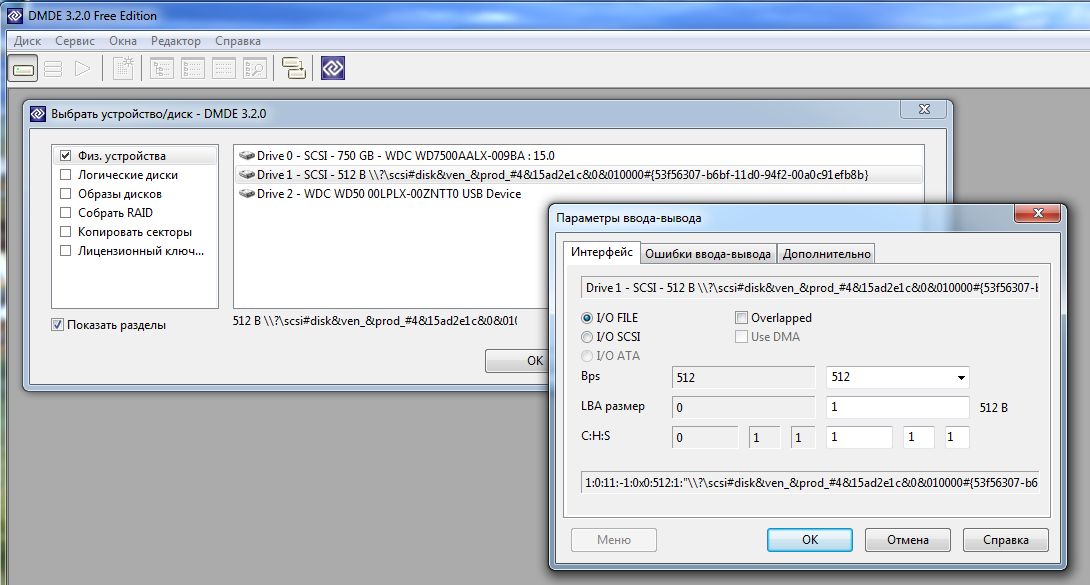Click the search-in-tree toolbar icon
This screenshot has width=1090, height=585.
tap(254, 68)
